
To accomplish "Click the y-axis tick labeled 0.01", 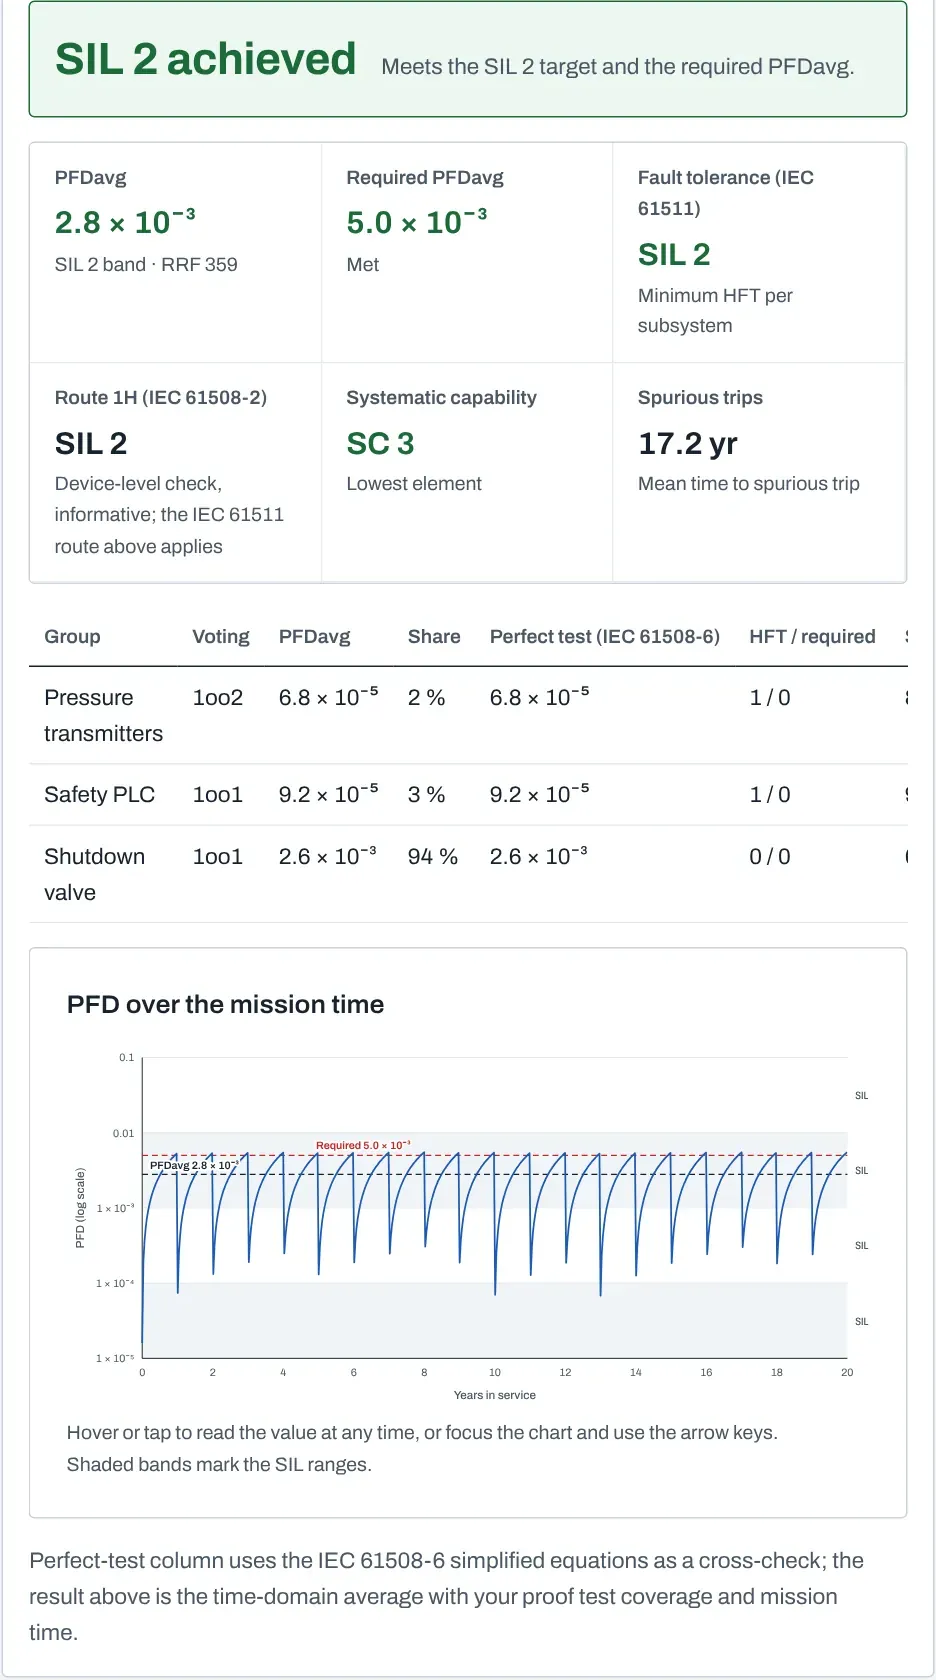I will pos(123,1133).
